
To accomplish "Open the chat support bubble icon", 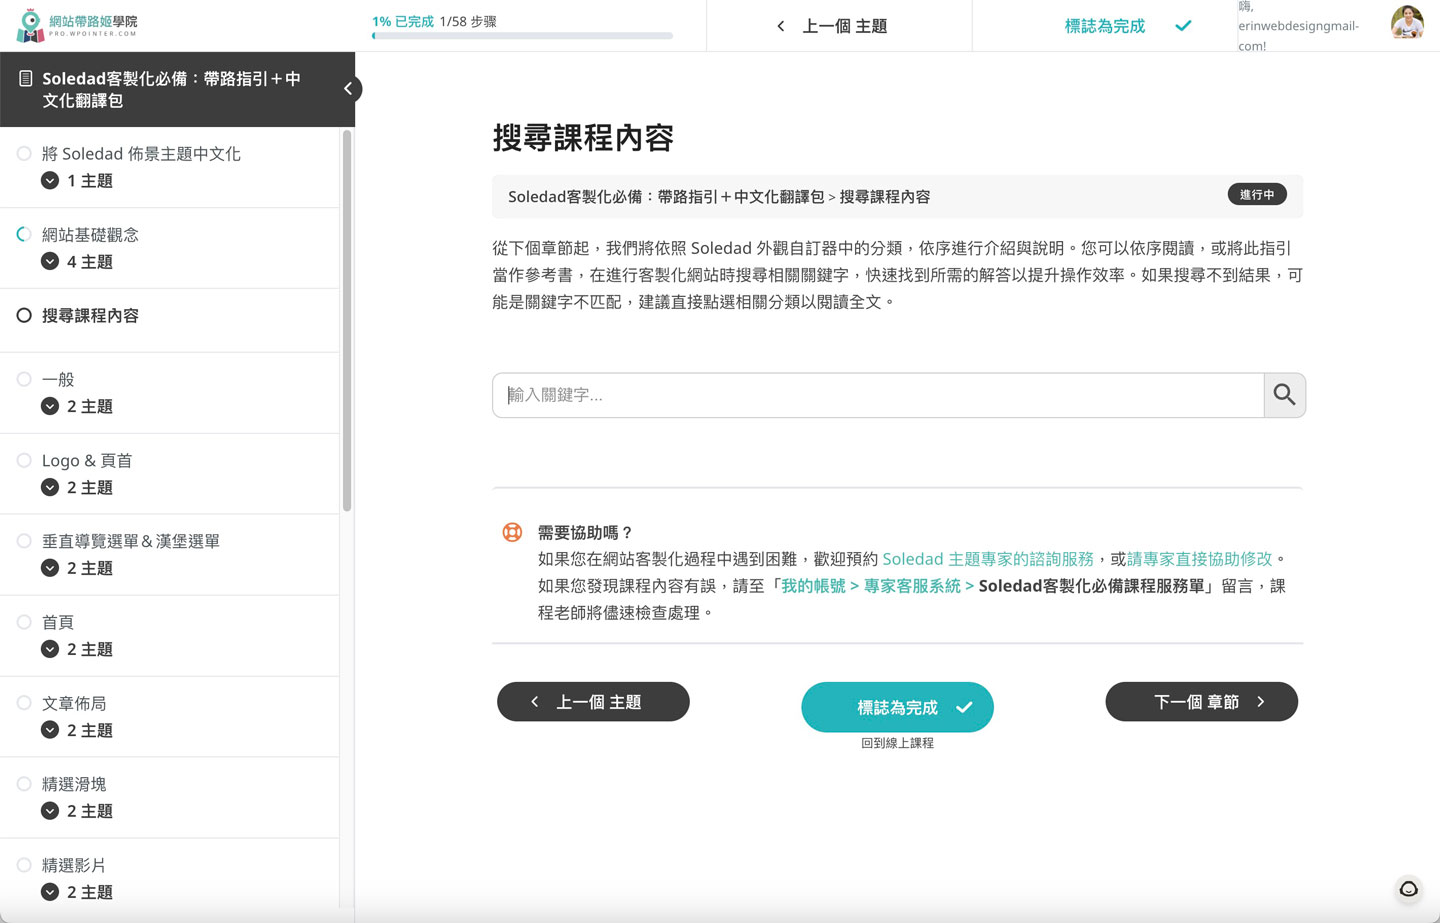I will (1409, 889).
